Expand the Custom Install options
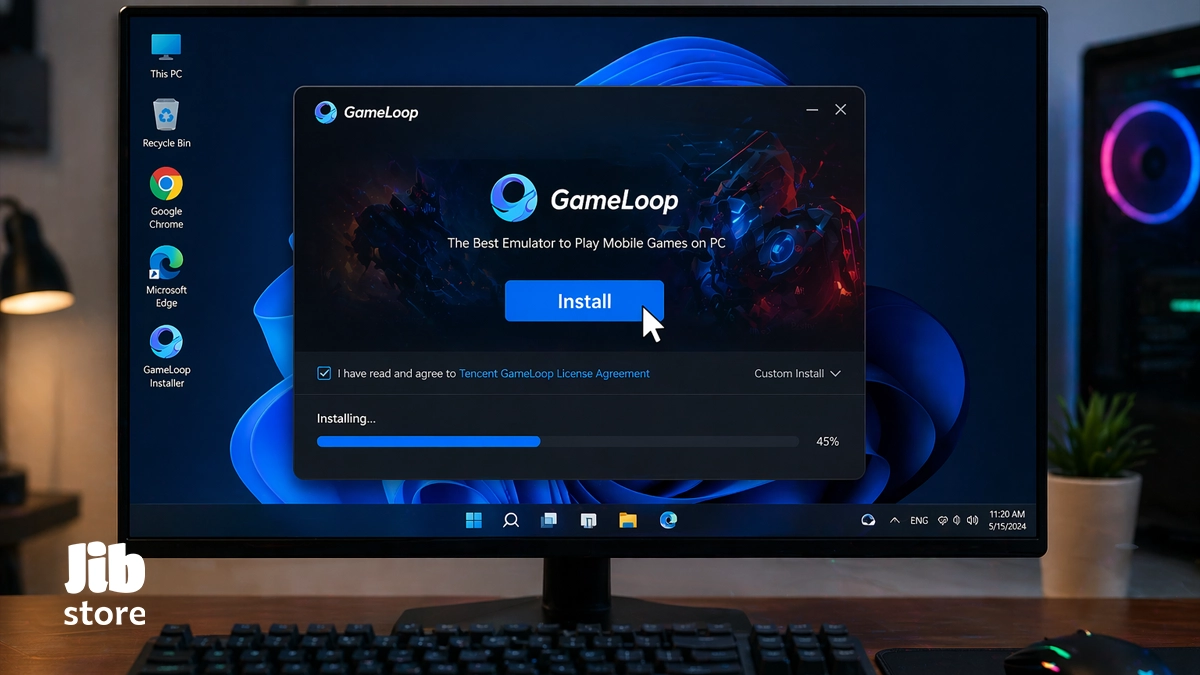Image resolution: width=1200 pixels, height=675 pixels. click(797, 374)
